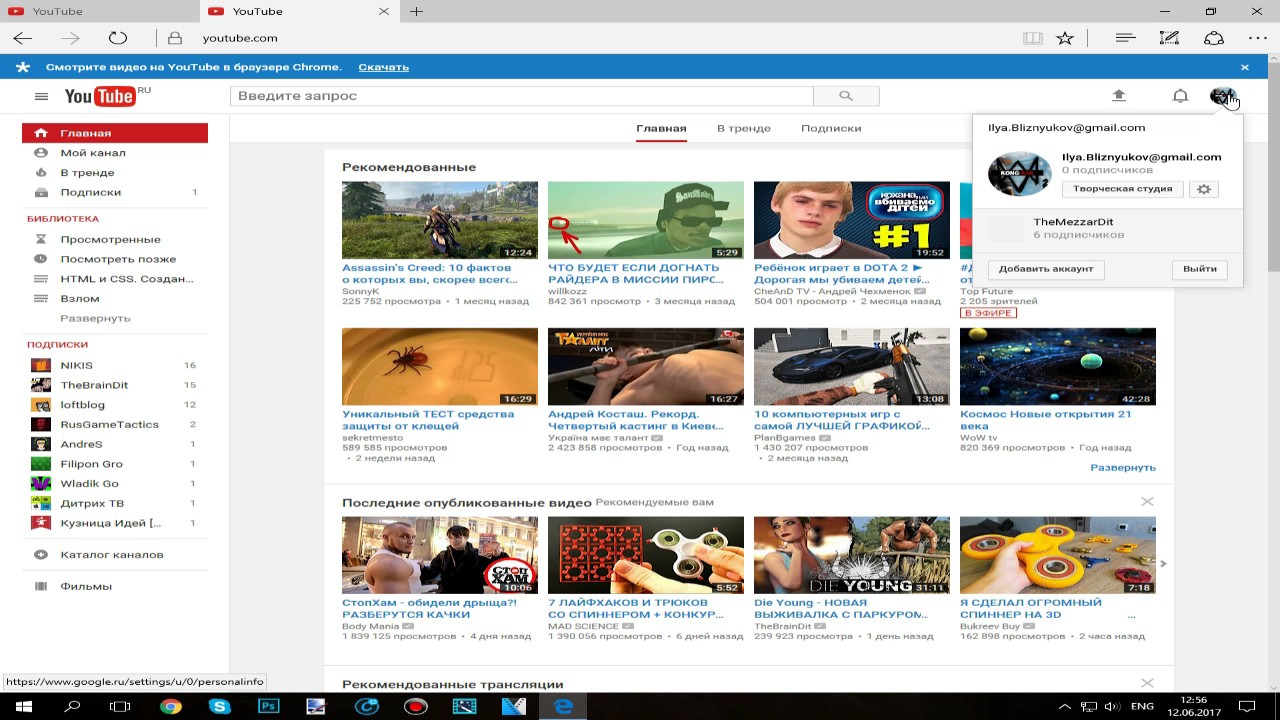This screenshot has height=720, width=1280.
Task: Open the notifications bell
Action: pyautogui.click(x=1180, y=95)
